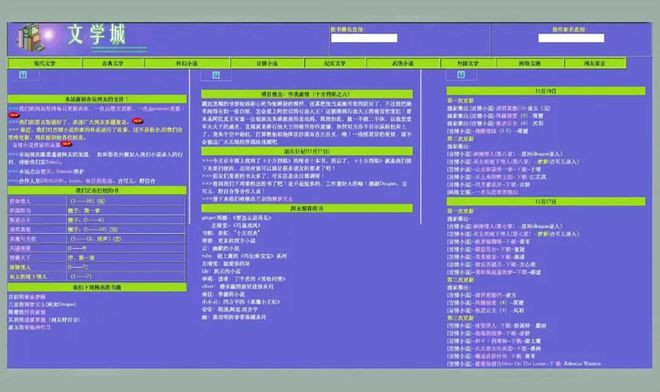This screenshot has width=660, height=392.
Task: Go to the 言情小说 section
Action: [267, 64]
